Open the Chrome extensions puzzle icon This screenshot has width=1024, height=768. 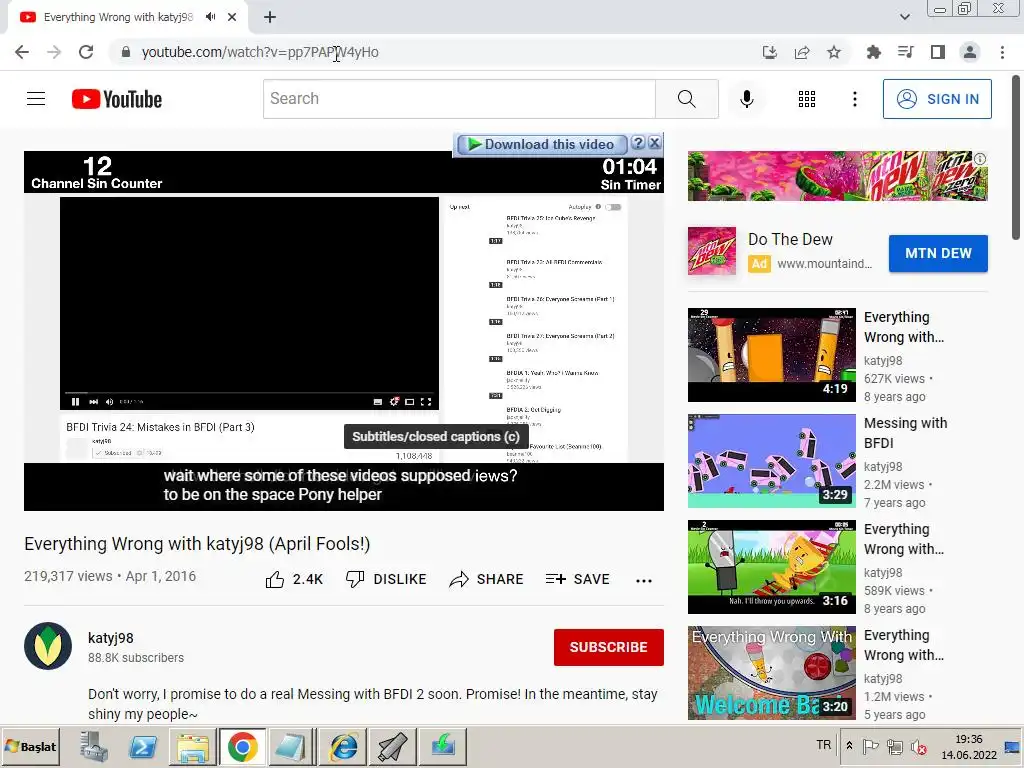point(873,52)
